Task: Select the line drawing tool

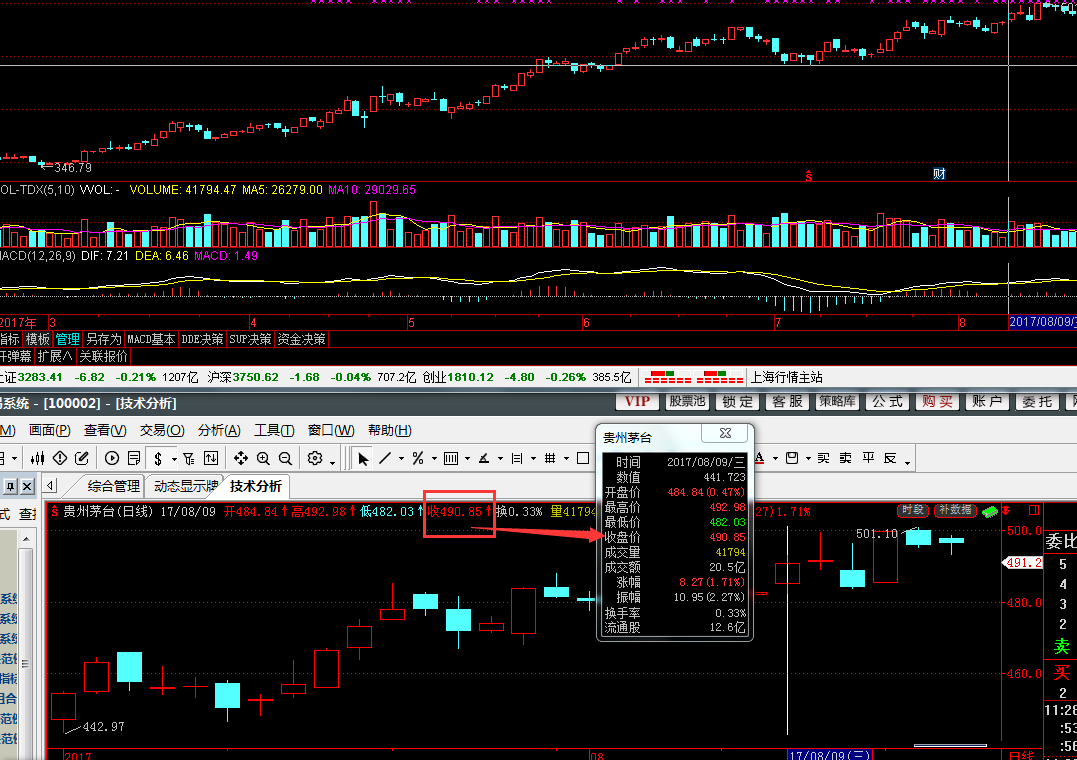Action: 385,458
